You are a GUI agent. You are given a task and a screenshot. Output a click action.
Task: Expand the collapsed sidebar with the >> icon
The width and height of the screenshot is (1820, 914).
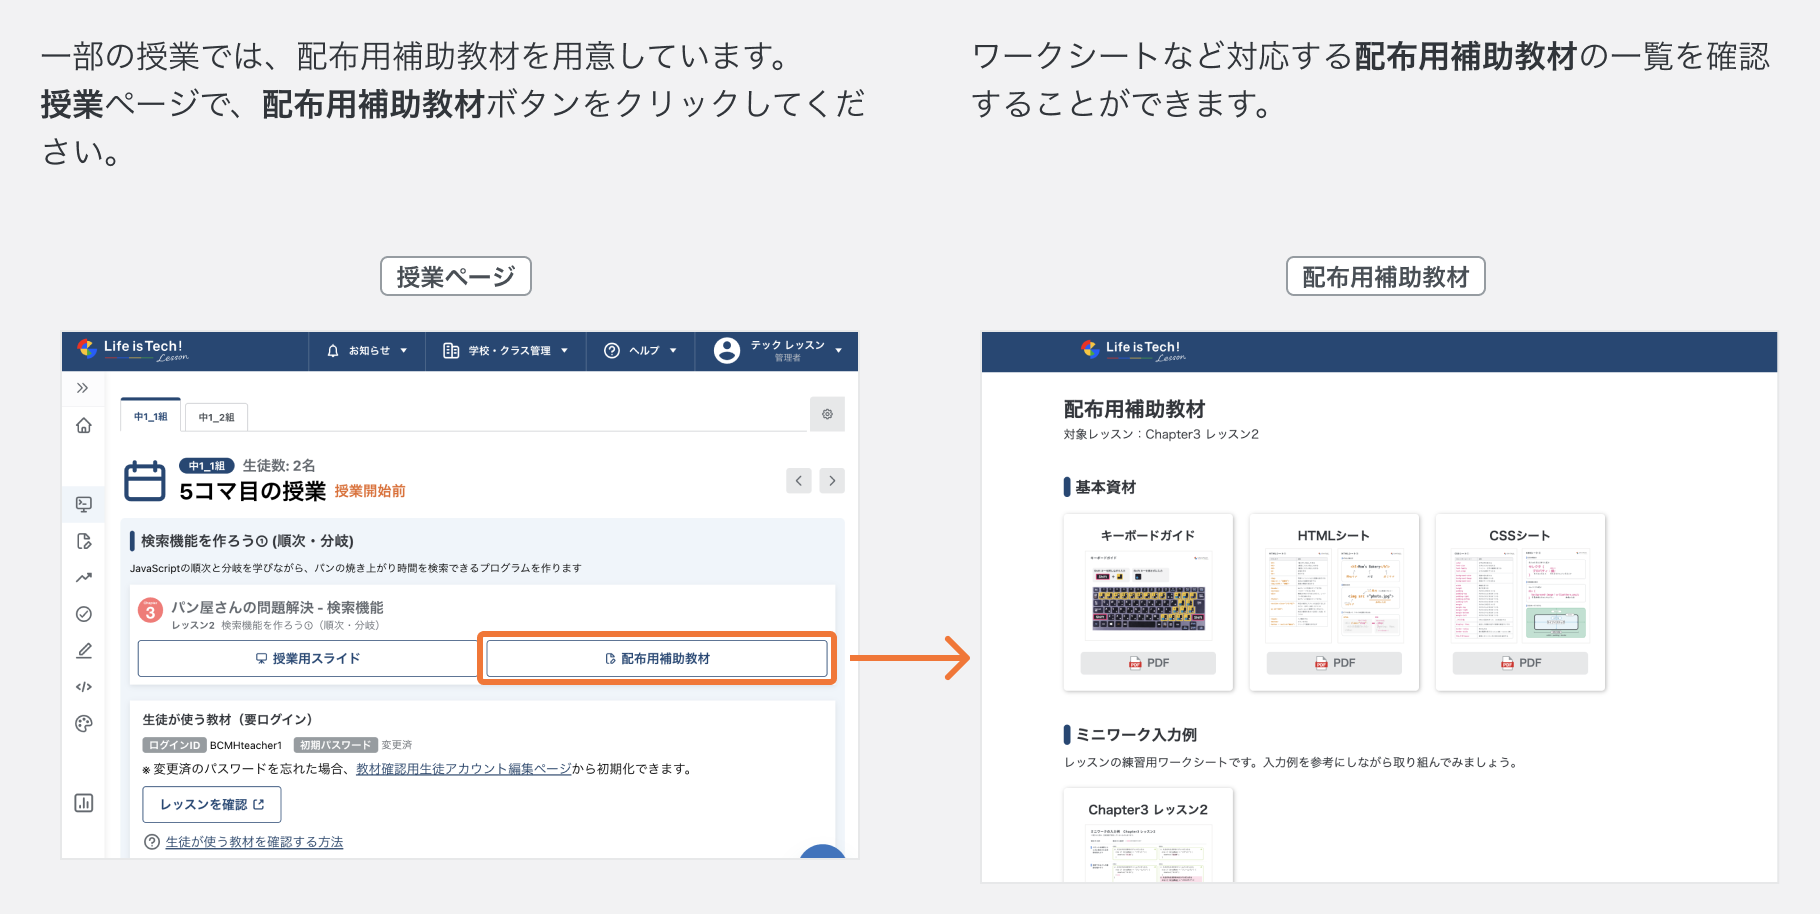click(x=84, y=388)
